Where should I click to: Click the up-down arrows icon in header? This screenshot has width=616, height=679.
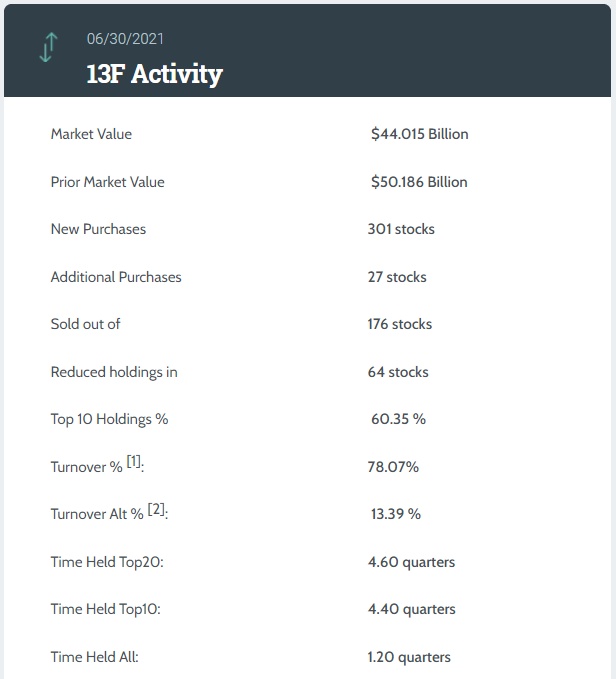(47, 49)
